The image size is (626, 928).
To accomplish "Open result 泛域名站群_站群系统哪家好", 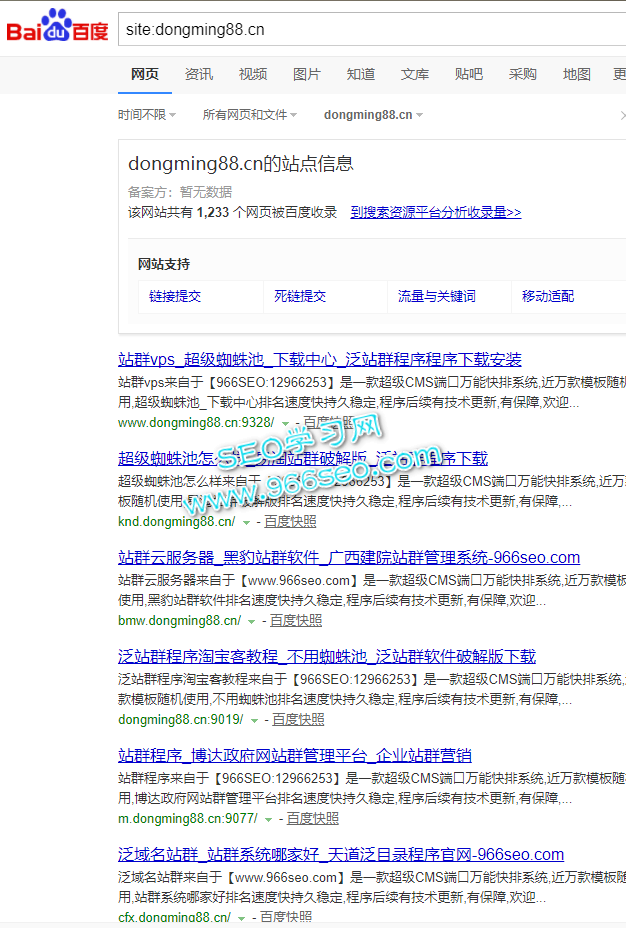I will tap(341, 855).
